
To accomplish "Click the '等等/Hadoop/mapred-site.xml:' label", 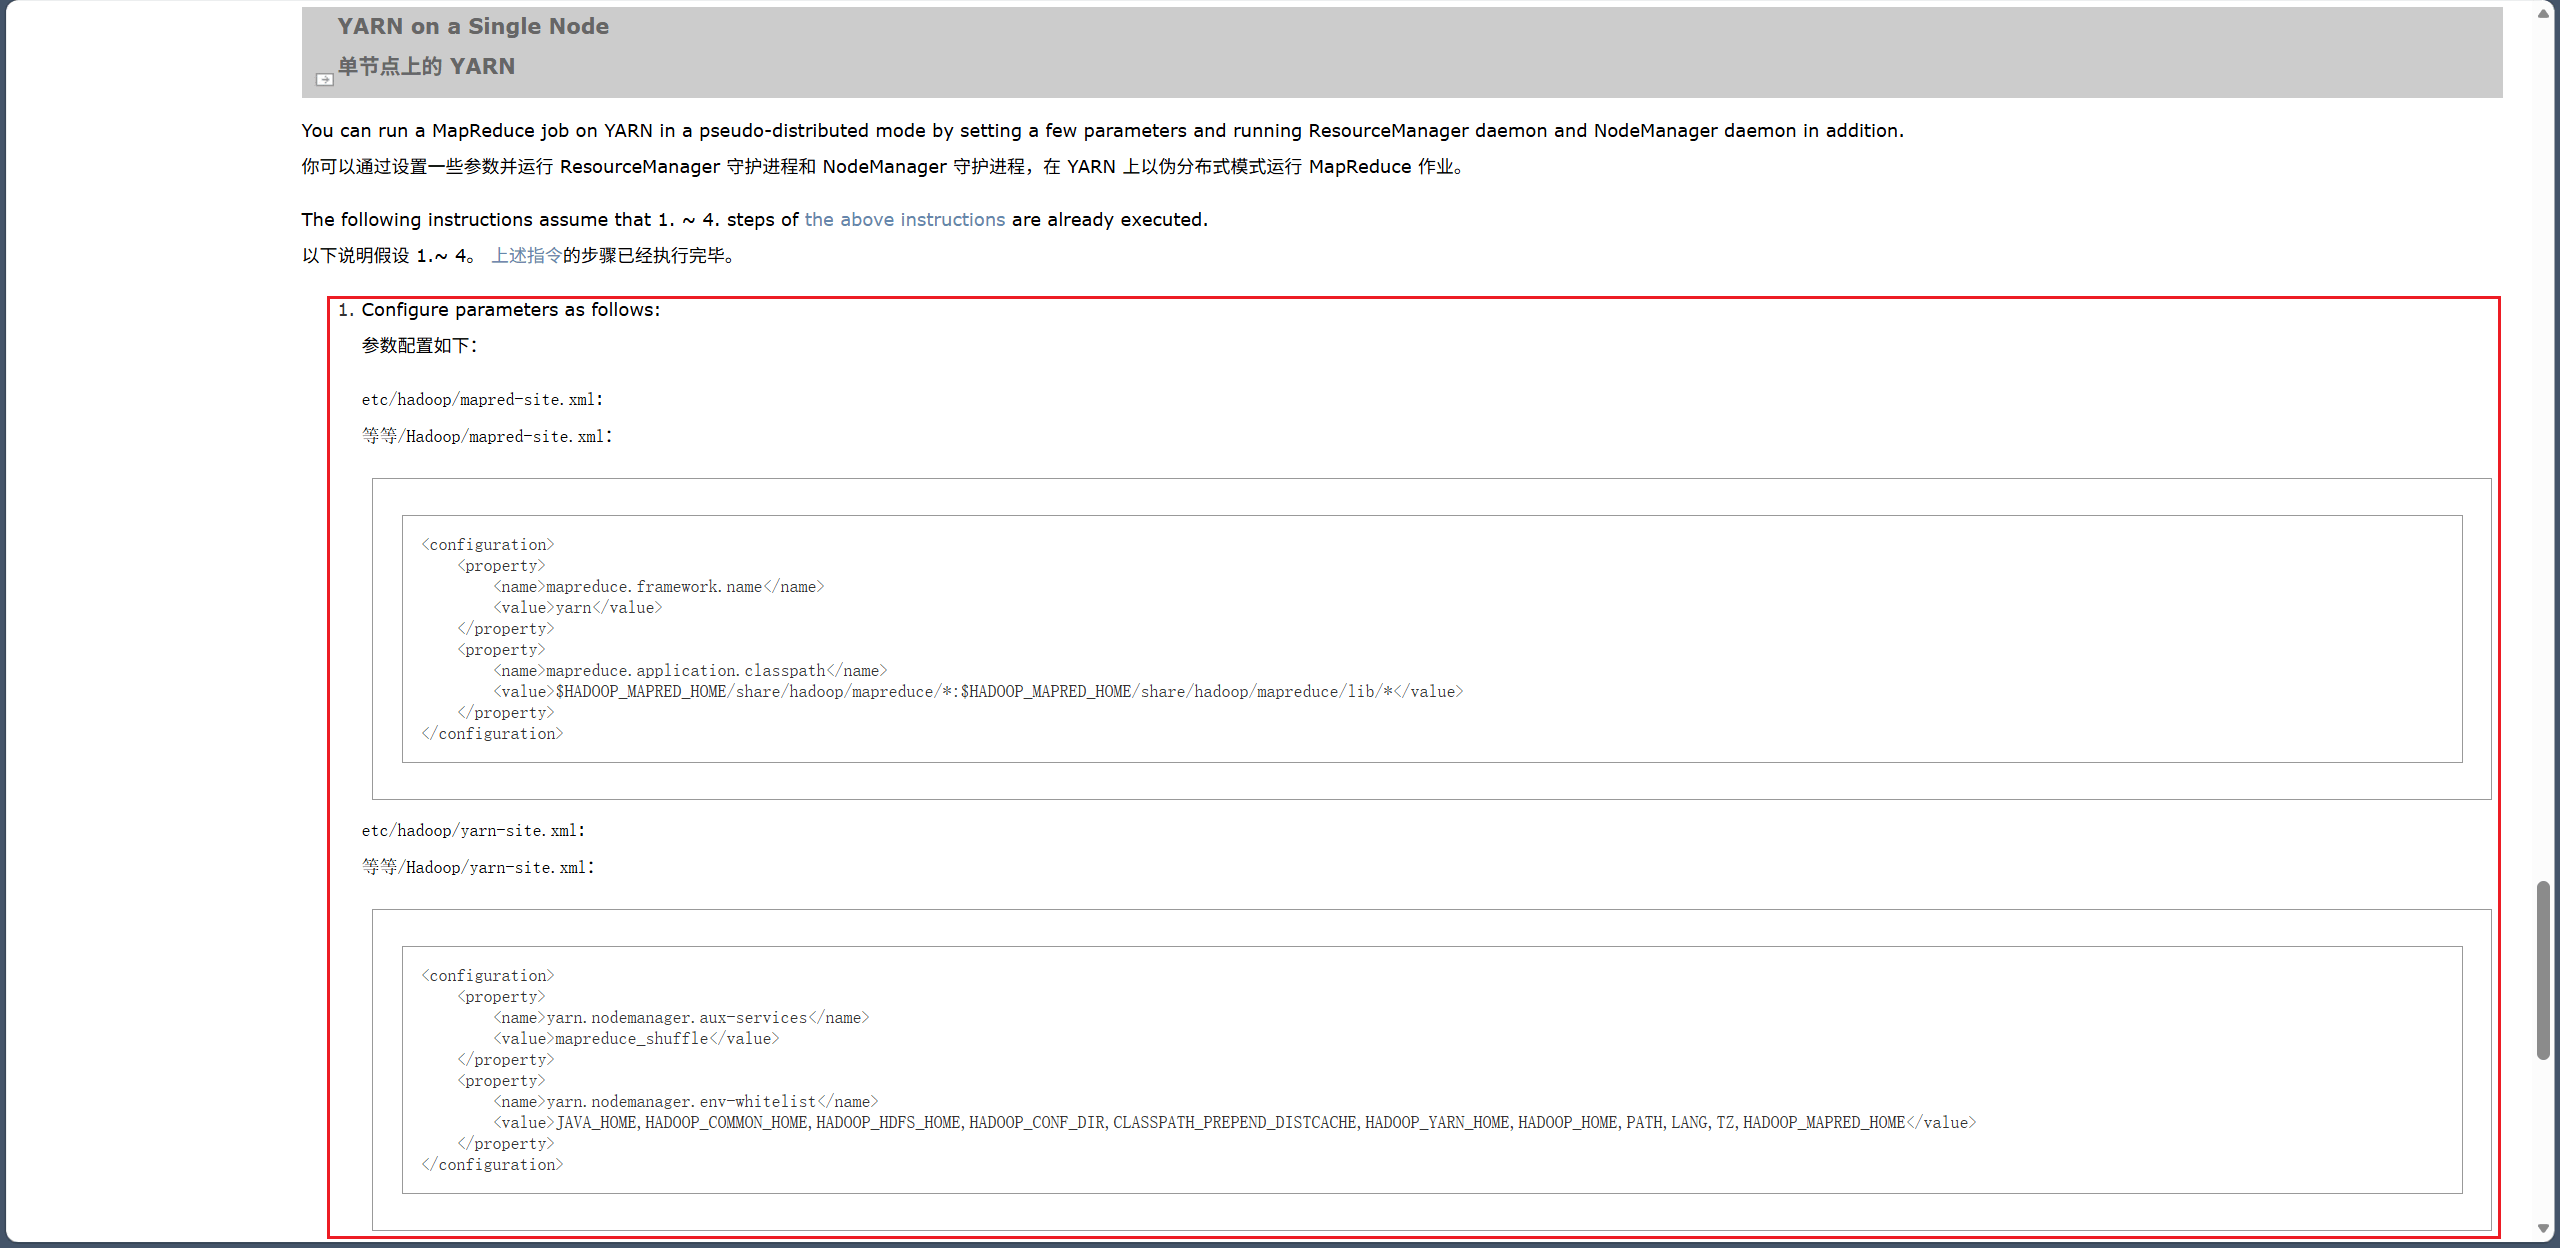I will pyautogui.click(x=487, y=437).
